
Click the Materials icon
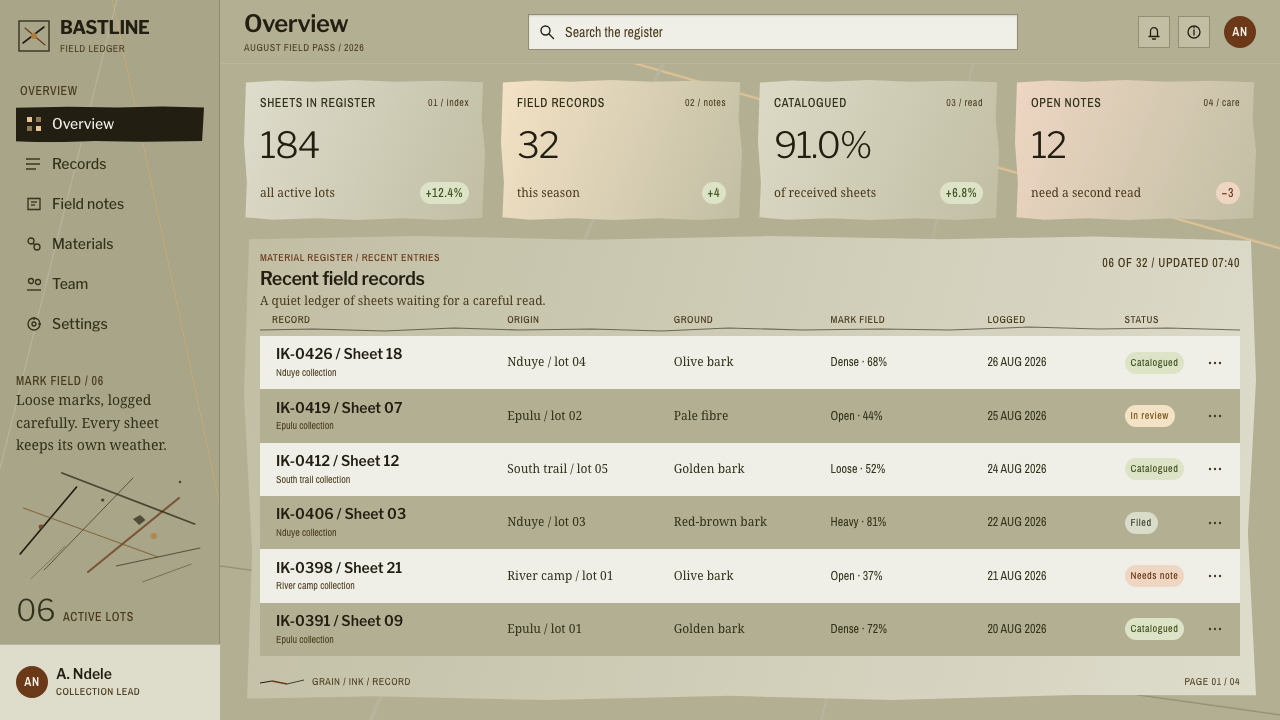(x=34, y=244)
